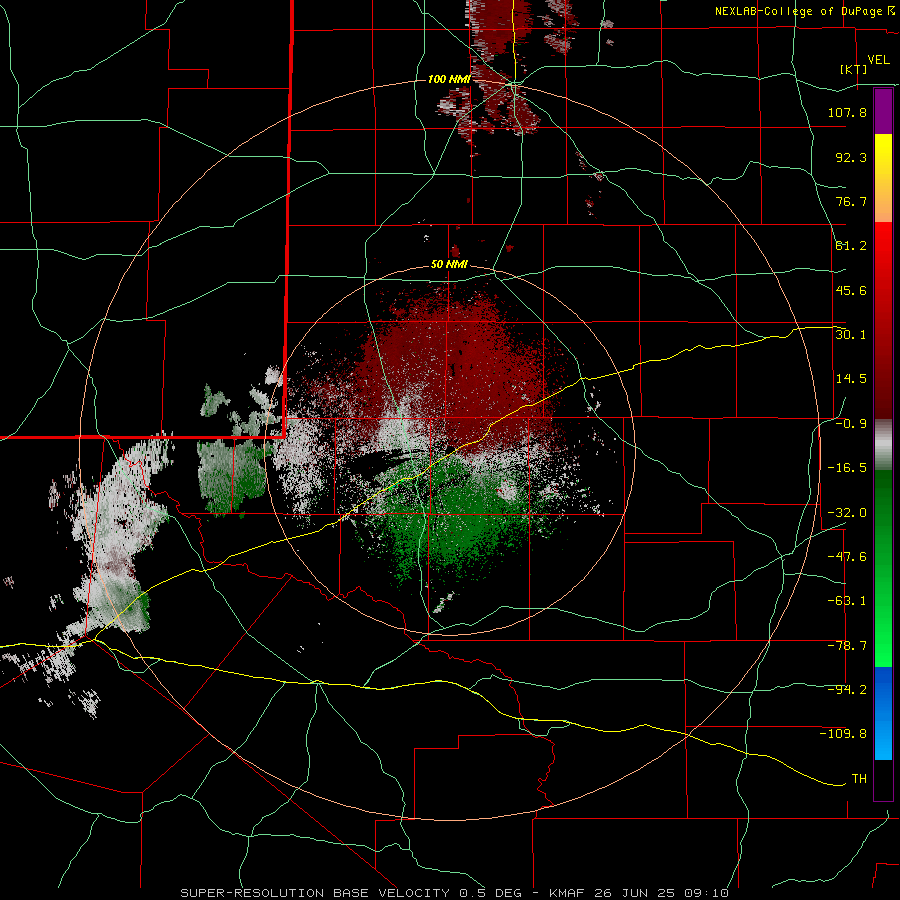Screen dimensions: 900x900
Task: Click the 100 NMI range ring label
Action: click(x=449, y=79)
